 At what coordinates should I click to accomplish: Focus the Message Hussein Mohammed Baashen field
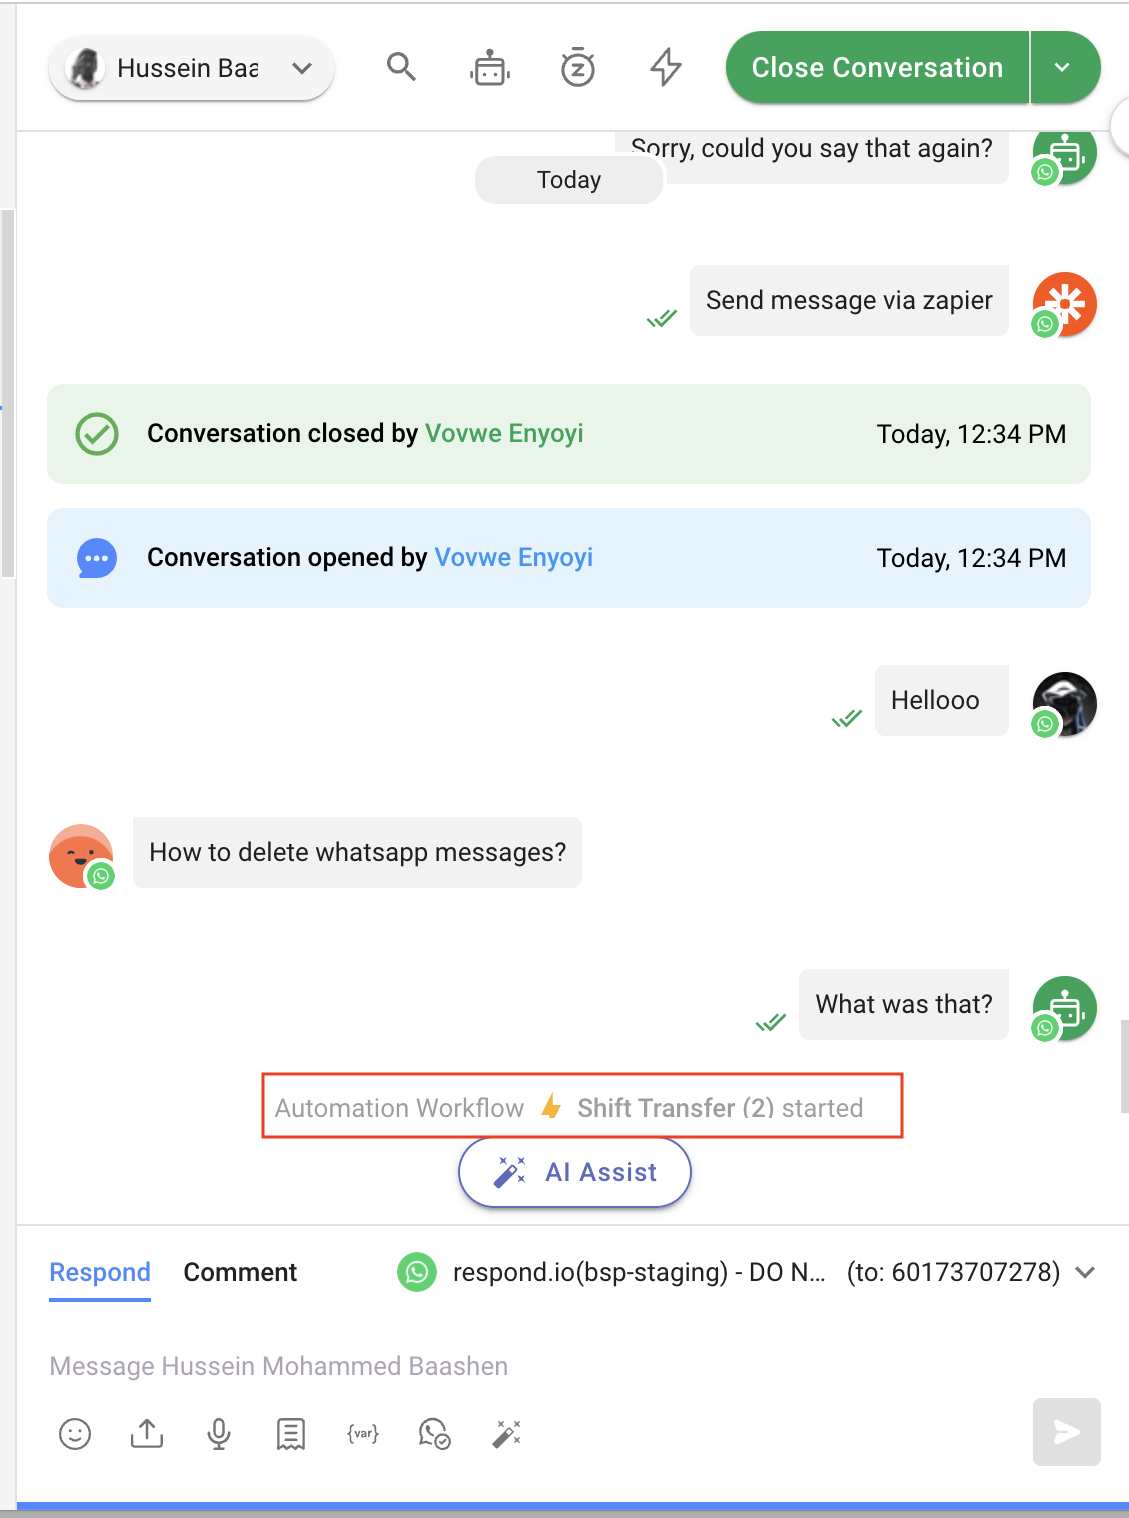click(500, 1366)
